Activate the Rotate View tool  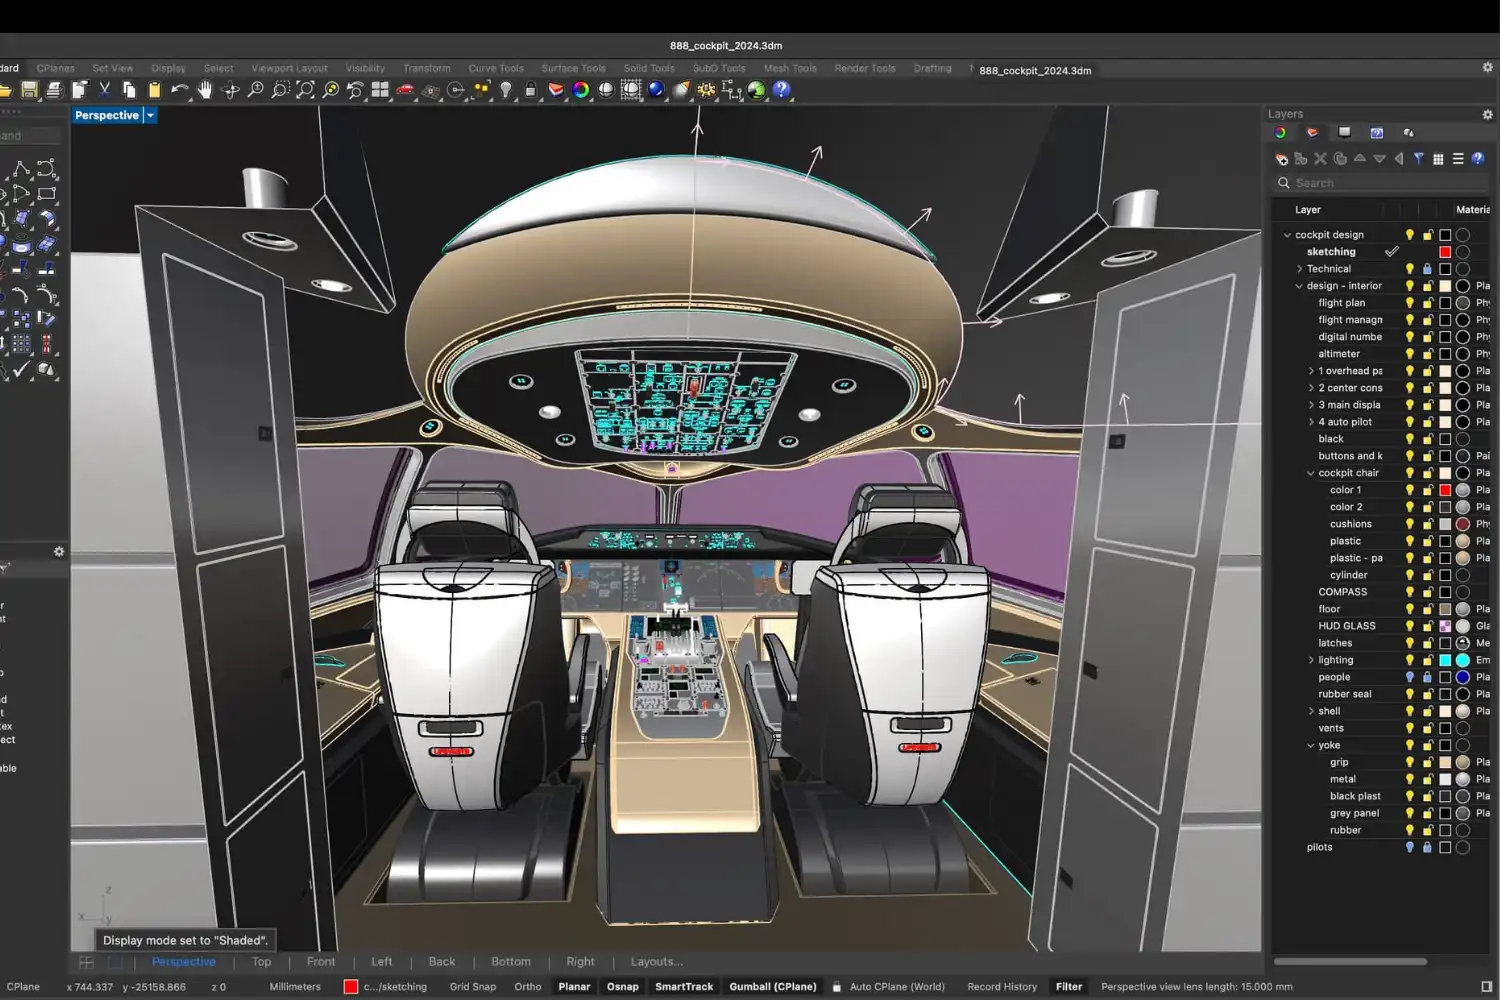[x=230, y=90]
